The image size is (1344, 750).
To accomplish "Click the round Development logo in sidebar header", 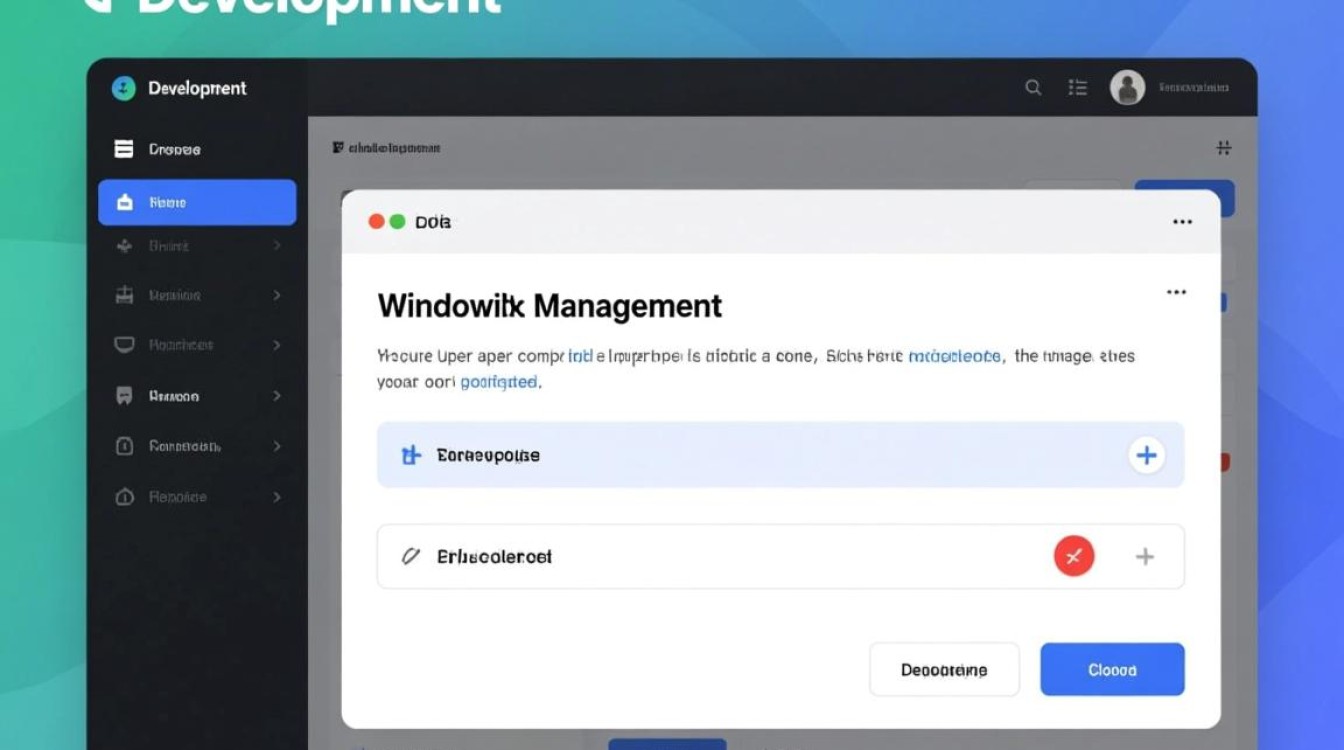I will [123, 88].
